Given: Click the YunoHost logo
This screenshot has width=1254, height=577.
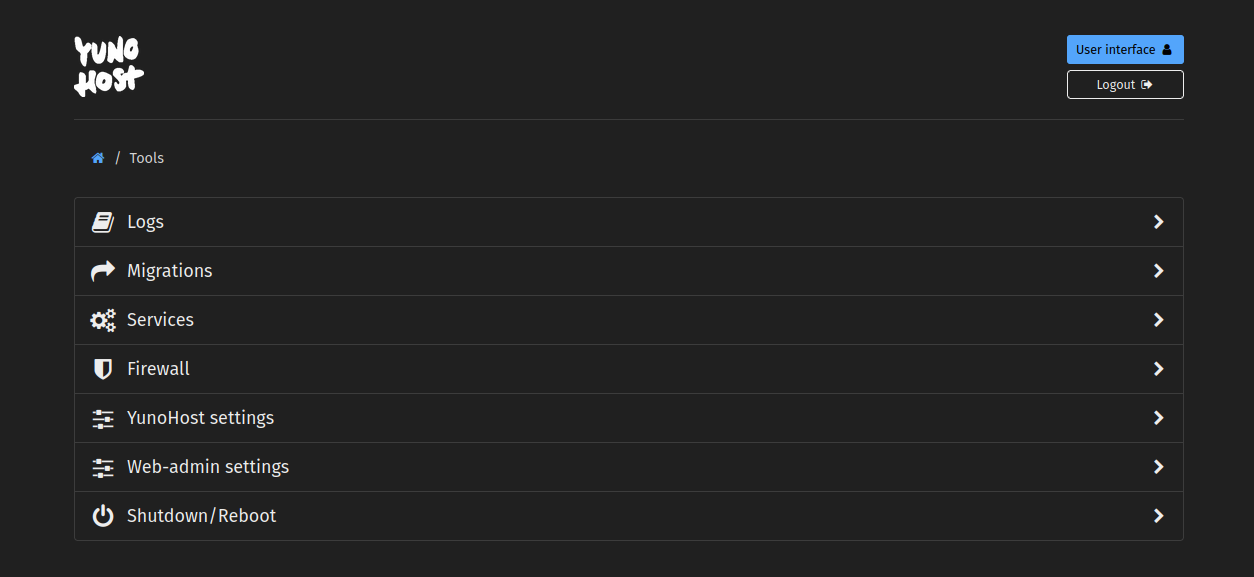Looking at the screenshot, I should [x=109, y=66].
